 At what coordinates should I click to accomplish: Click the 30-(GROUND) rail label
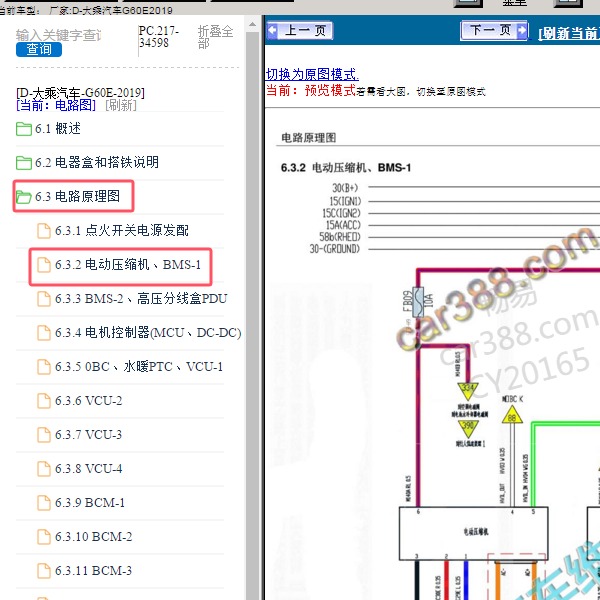[335, 249]
